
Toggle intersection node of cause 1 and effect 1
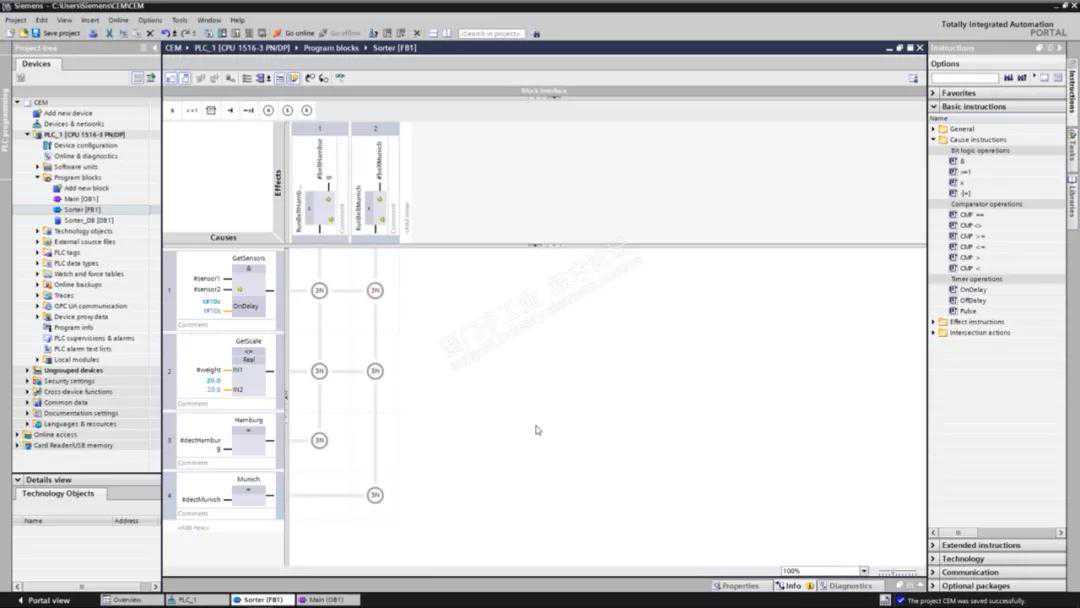(x=319, y=291)
